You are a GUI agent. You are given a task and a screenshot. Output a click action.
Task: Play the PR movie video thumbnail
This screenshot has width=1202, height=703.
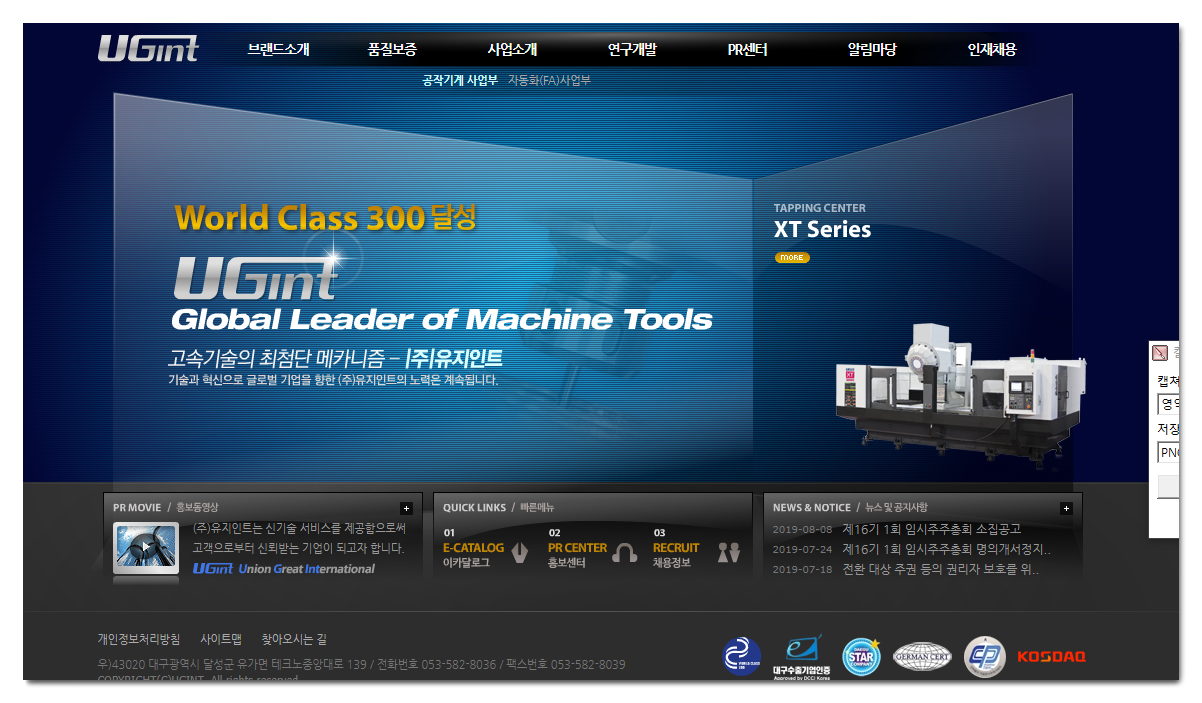[146, 548]
